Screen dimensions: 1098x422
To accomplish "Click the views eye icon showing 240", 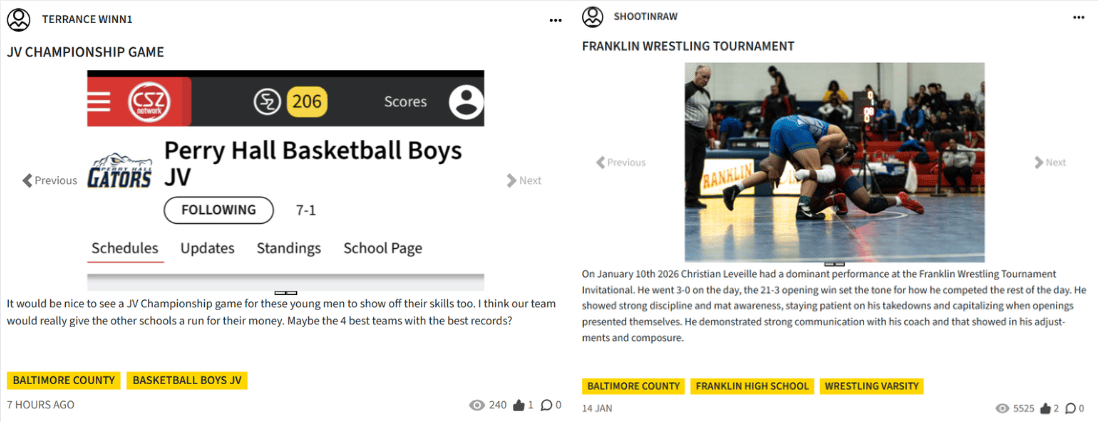I will tap(476, 406).
